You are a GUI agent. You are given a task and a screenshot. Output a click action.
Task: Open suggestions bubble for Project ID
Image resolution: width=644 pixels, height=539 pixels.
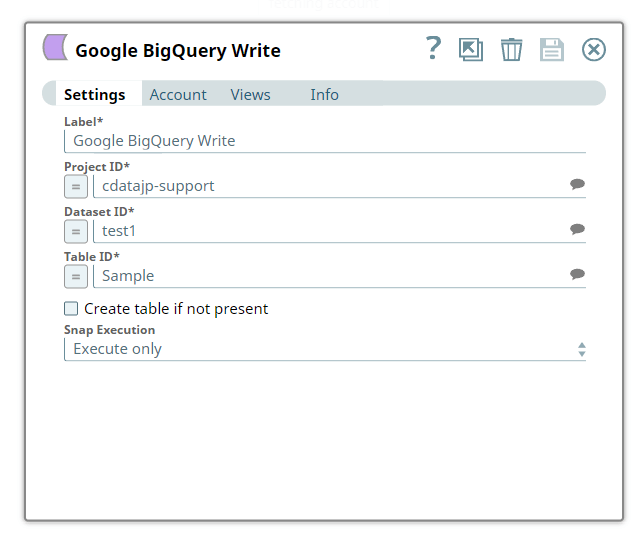pyautogui.click(x=577, y=185)
